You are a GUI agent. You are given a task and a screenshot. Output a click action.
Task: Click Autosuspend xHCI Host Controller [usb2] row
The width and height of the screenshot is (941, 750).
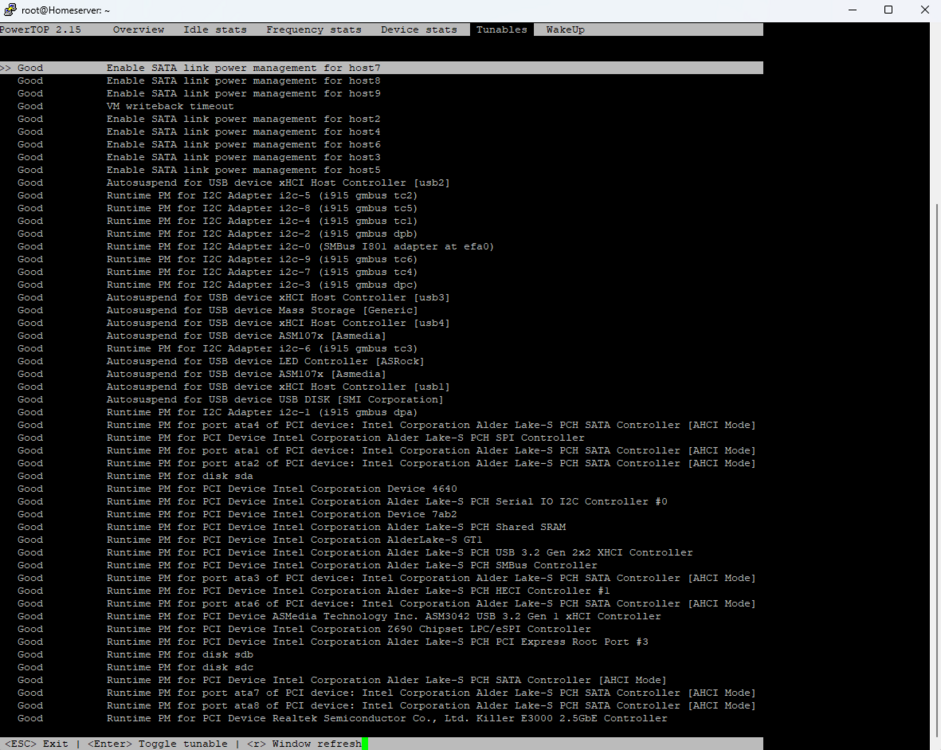tap(233, 182)
